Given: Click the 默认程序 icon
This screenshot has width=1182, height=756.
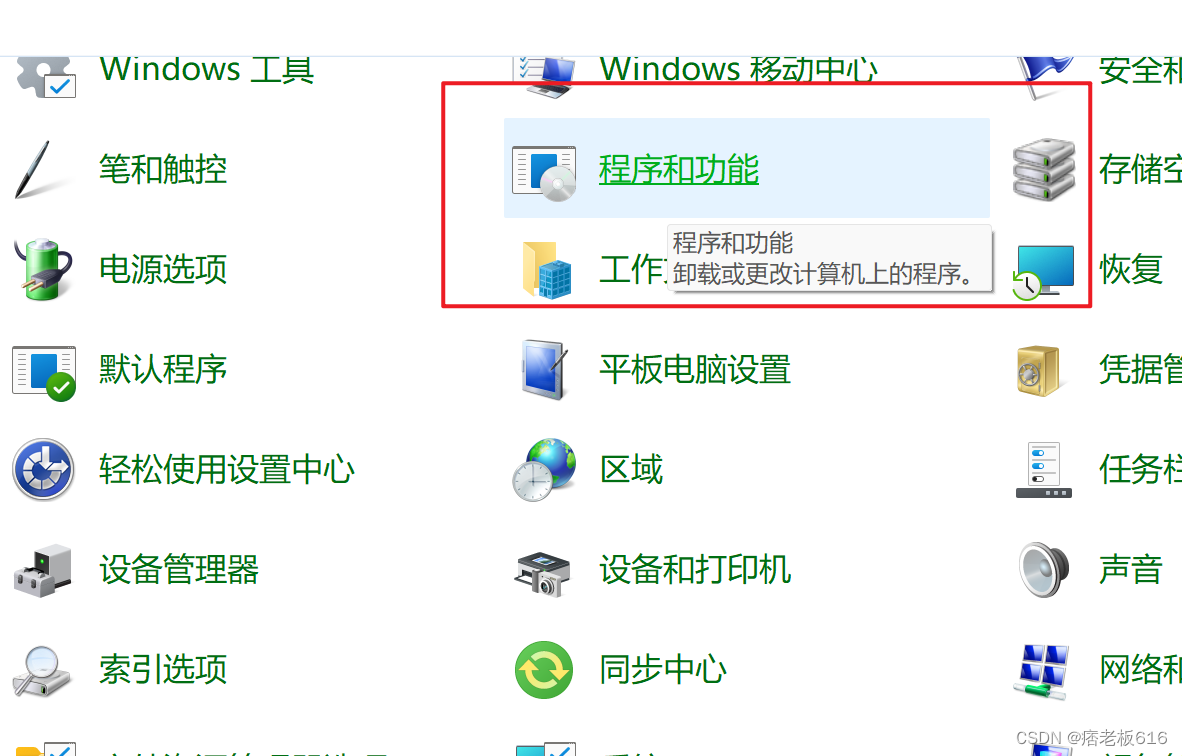Looking at the screenshot, I should coord(44,373).
